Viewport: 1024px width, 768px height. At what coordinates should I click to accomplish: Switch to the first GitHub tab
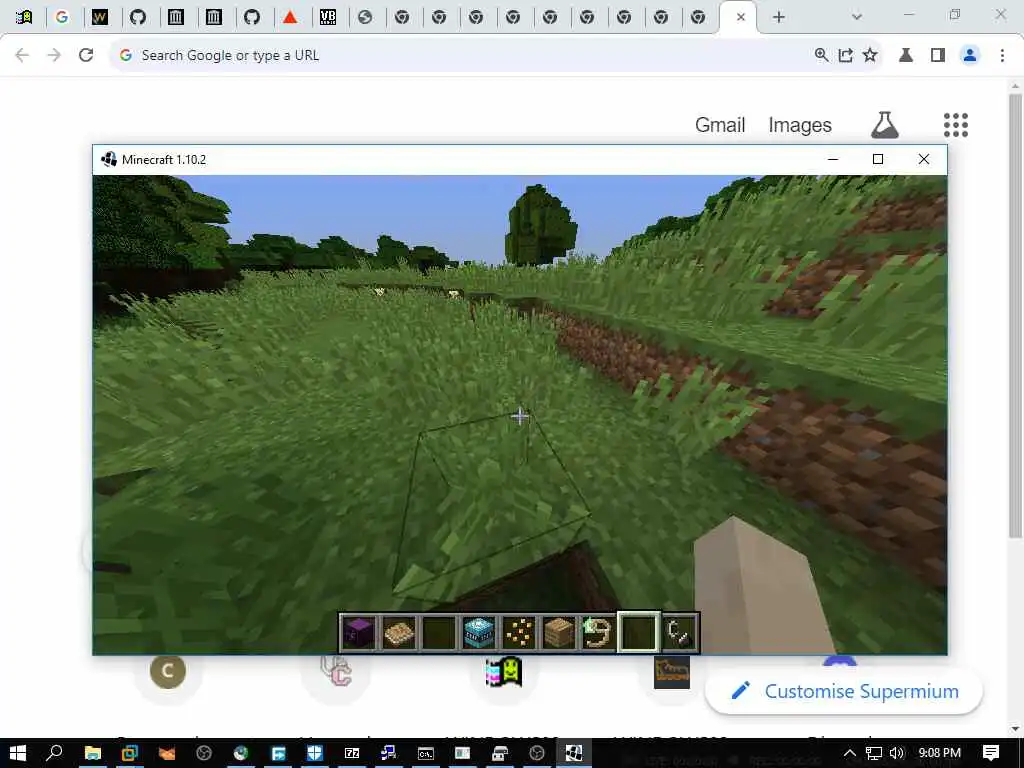pos(138,17)
